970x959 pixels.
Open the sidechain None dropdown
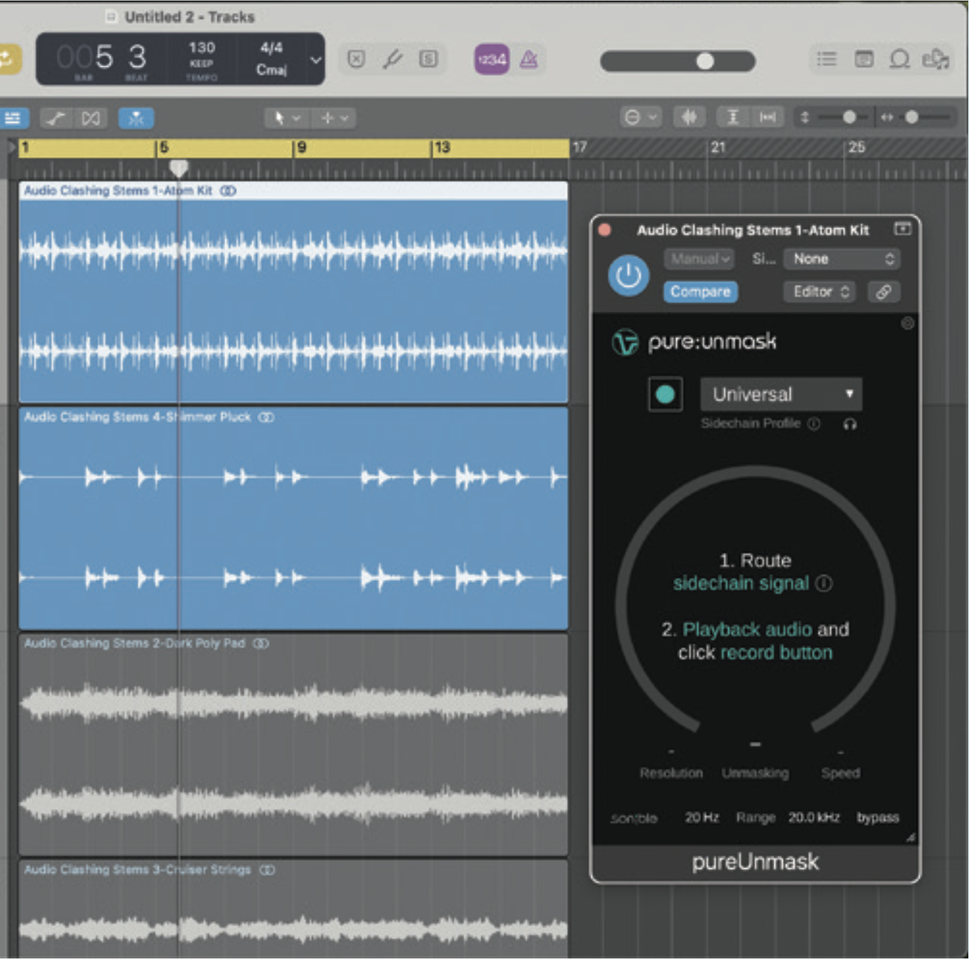(x=841, y=259)
